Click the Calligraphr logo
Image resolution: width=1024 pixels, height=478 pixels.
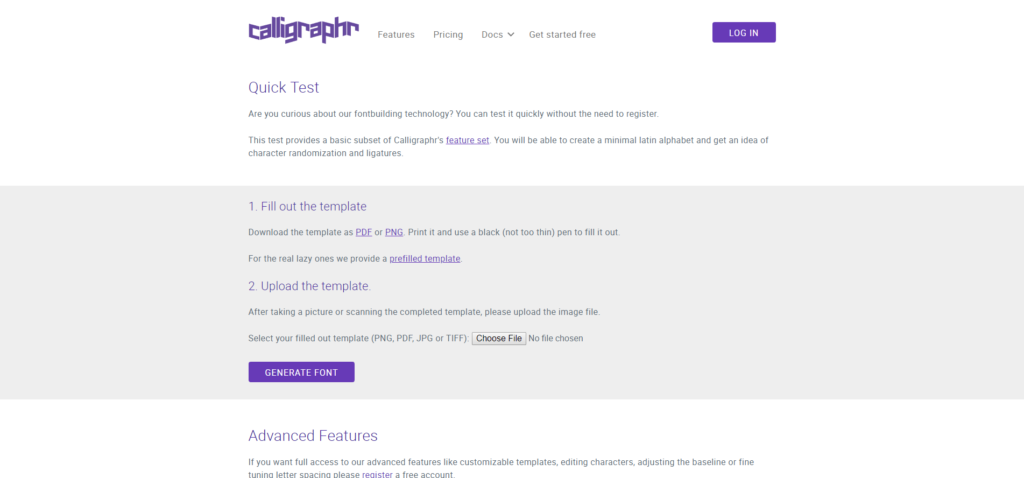(x=304, y=31)
